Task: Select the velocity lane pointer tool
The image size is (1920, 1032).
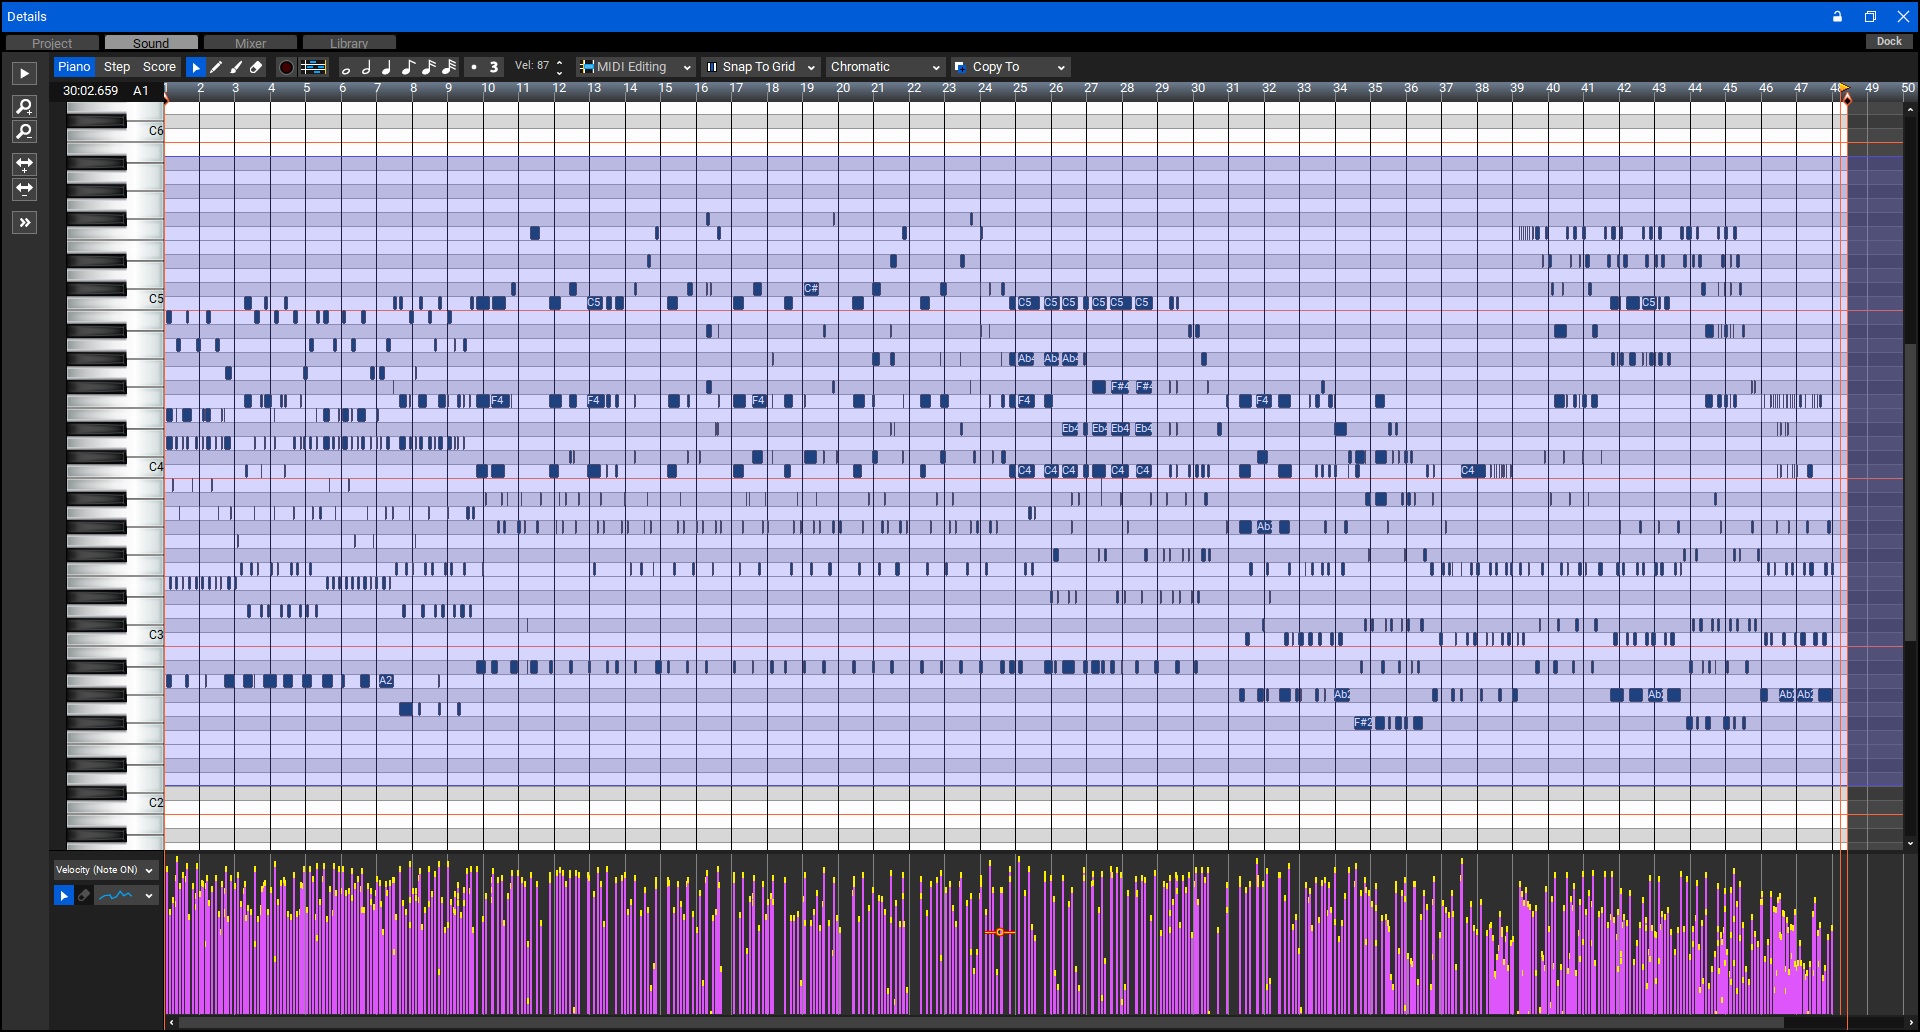Action: (x=63, y=896)
